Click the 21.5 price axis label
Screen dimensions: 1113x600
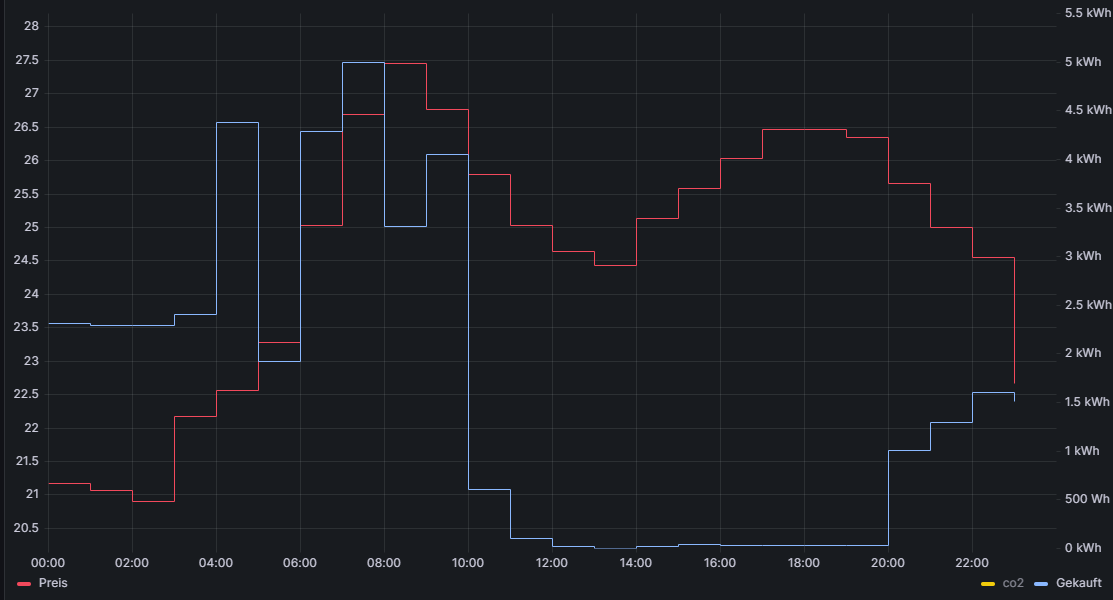click(27, 461)
